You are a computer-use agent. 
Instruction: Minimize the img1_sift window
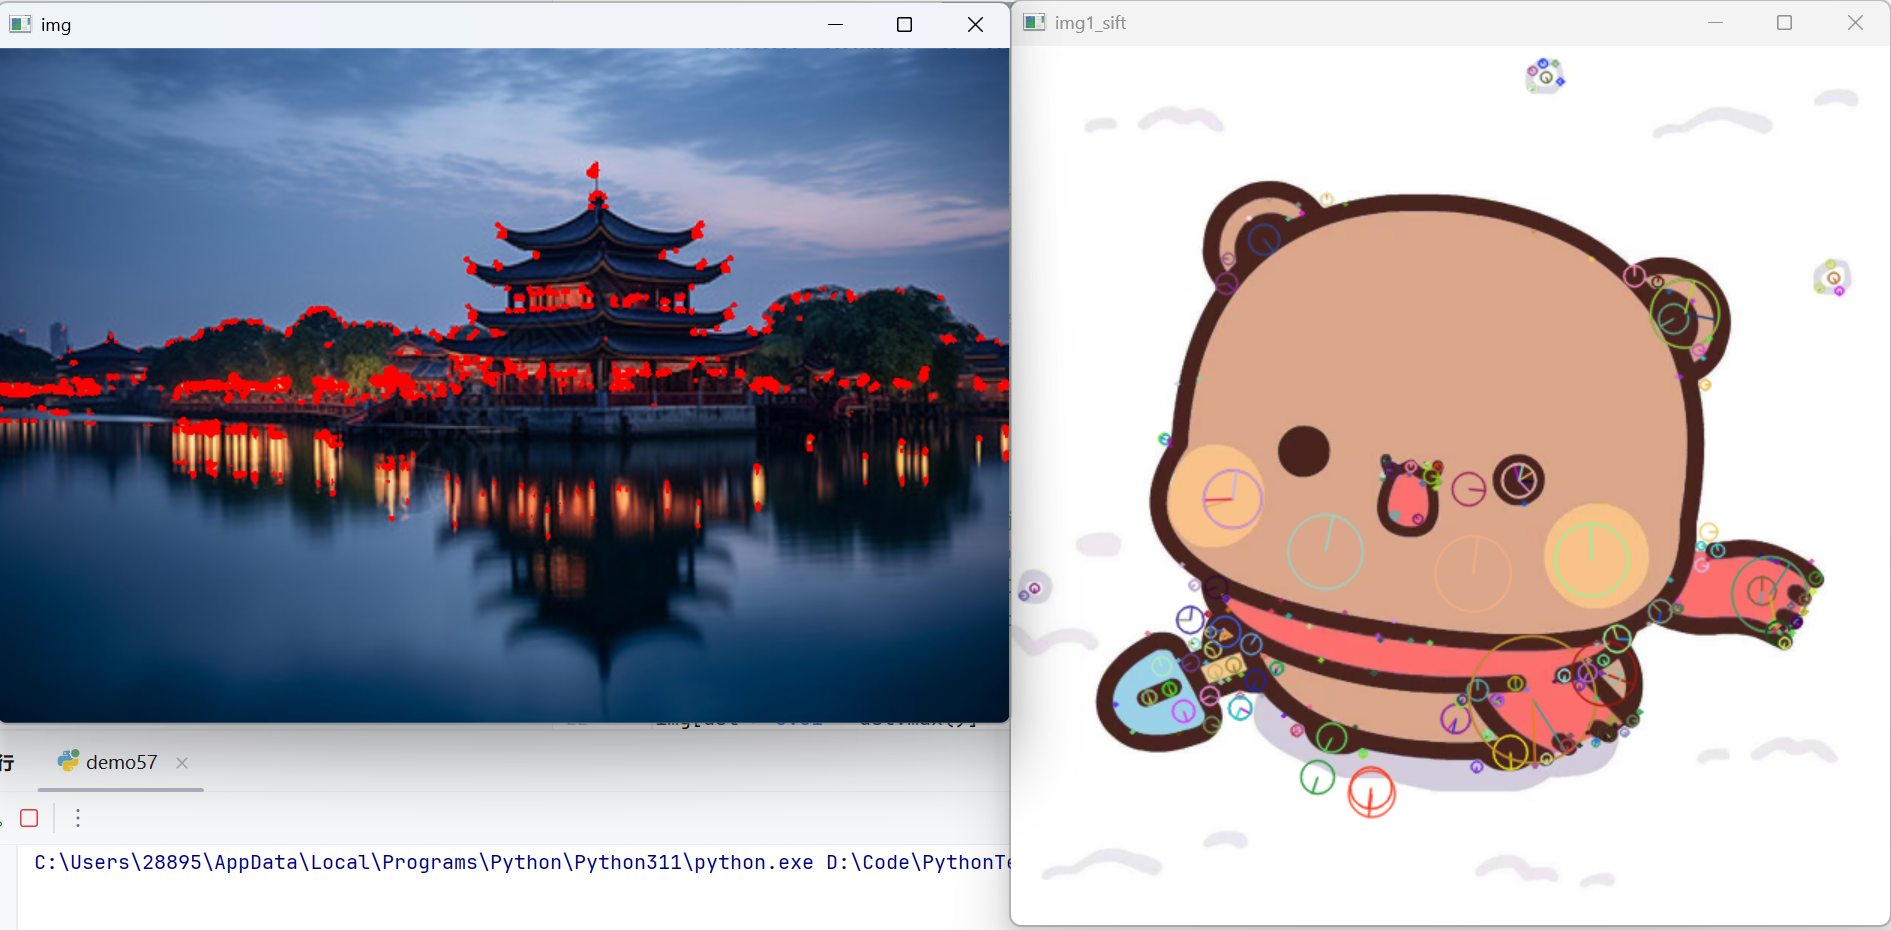point(1716,22)
